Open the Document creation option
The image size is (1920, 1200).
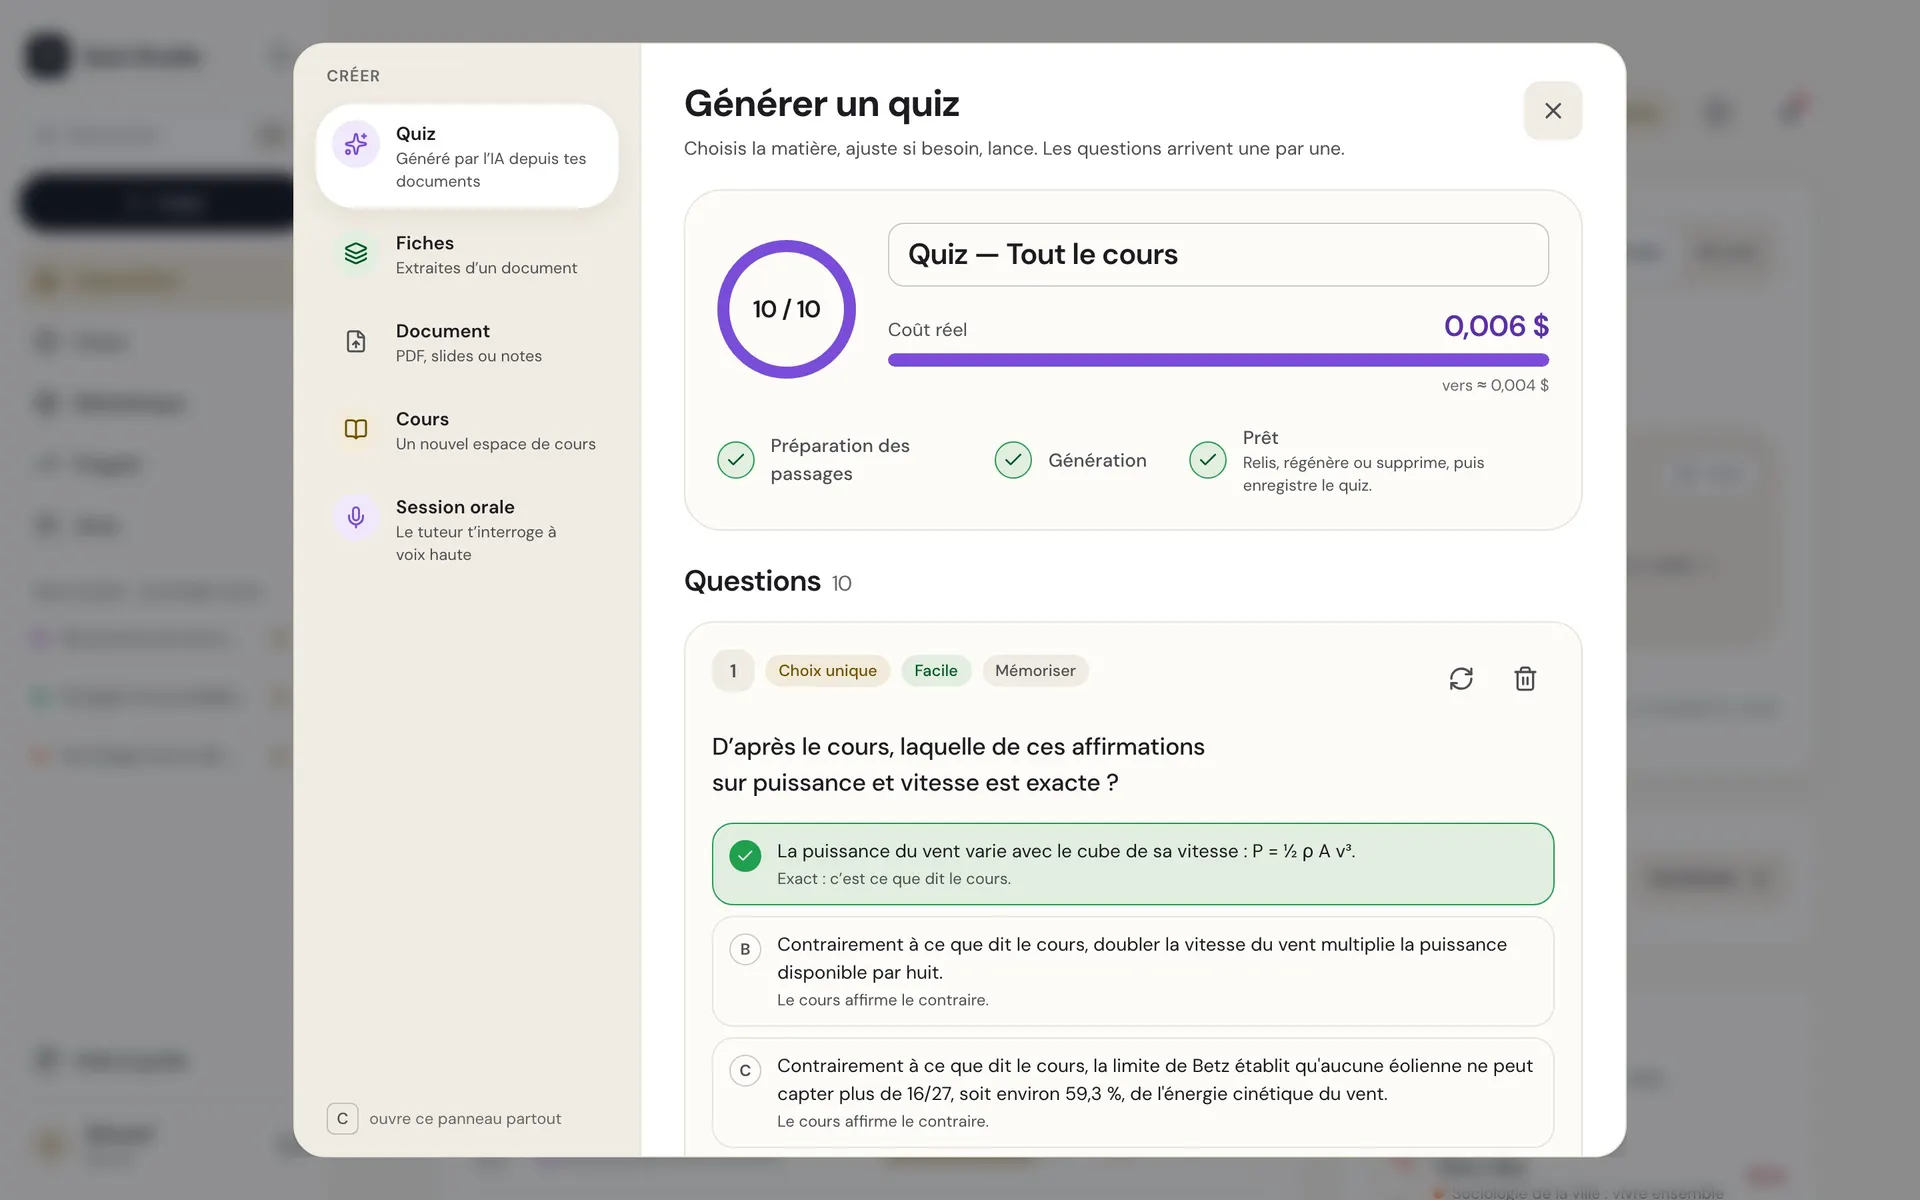(467, 342)
